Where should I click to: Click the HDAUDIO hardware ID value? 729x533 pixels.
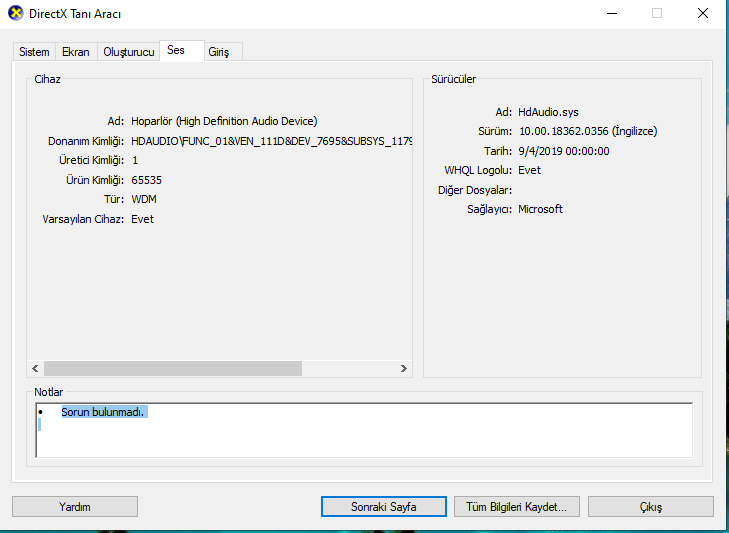tap(272, 141)
